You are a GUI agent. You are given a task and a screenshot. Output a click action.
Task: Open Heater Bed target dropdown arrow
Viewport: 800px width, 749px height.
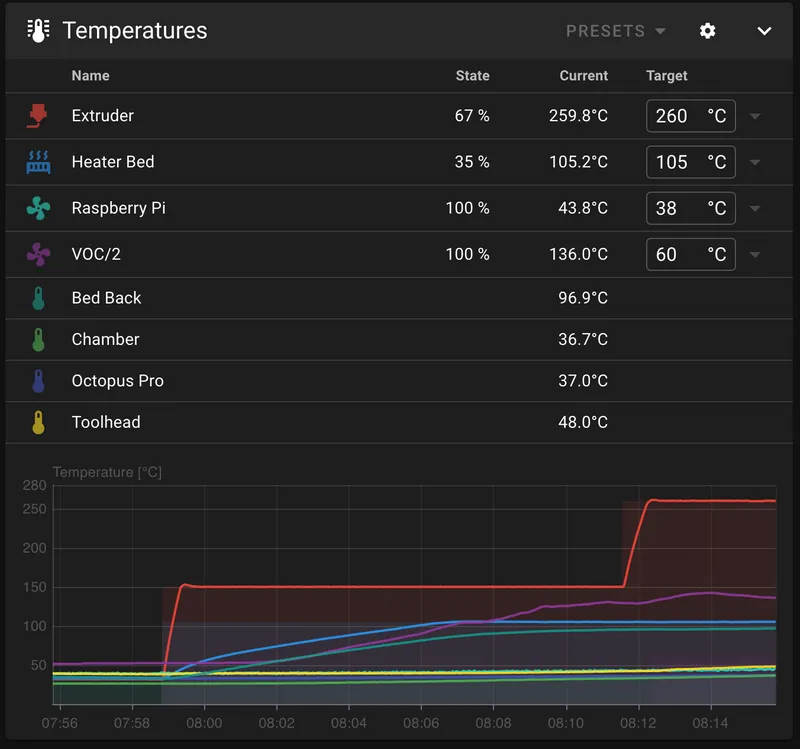point(755,162)
